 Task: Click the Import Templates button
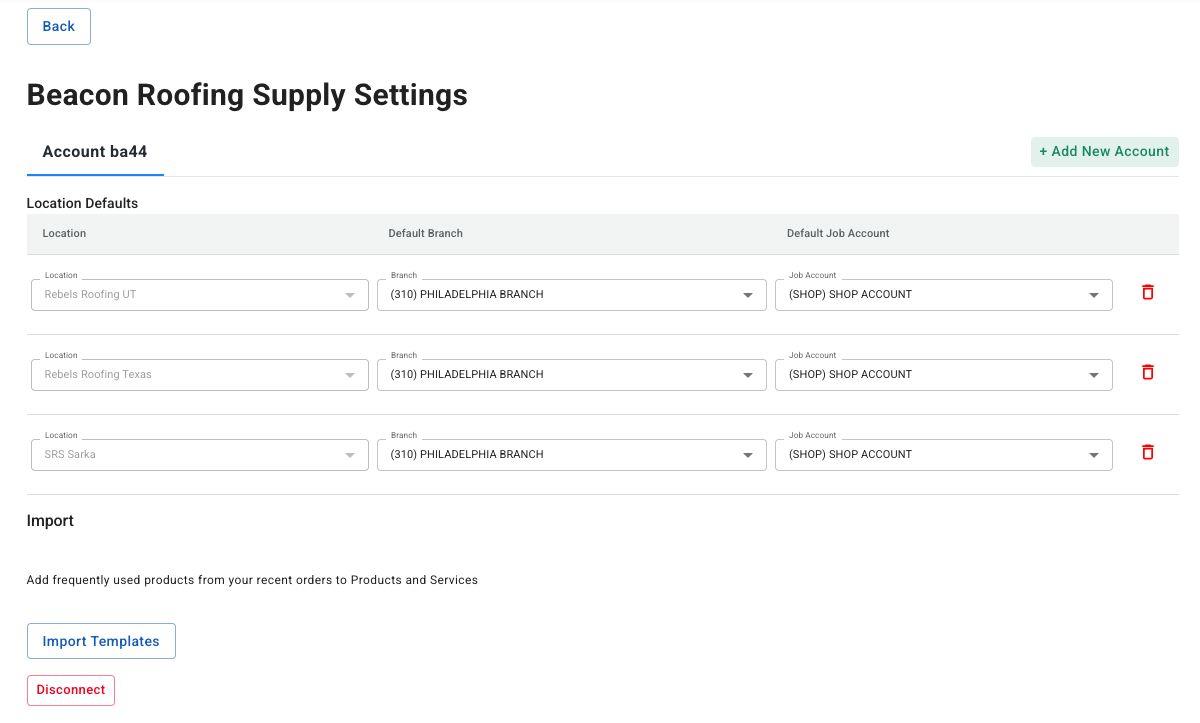(101, 641)
